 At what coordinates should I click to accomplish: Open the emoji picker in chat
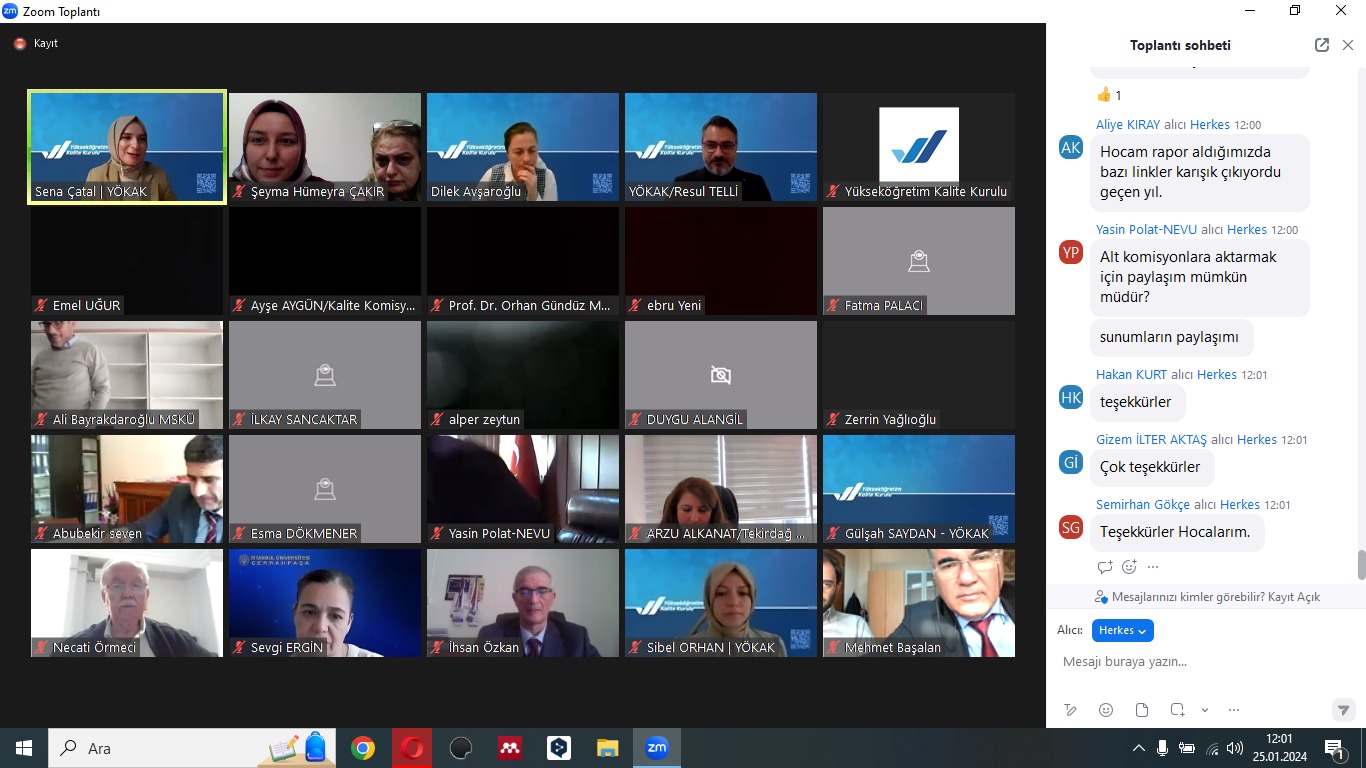click(1106, 710)
